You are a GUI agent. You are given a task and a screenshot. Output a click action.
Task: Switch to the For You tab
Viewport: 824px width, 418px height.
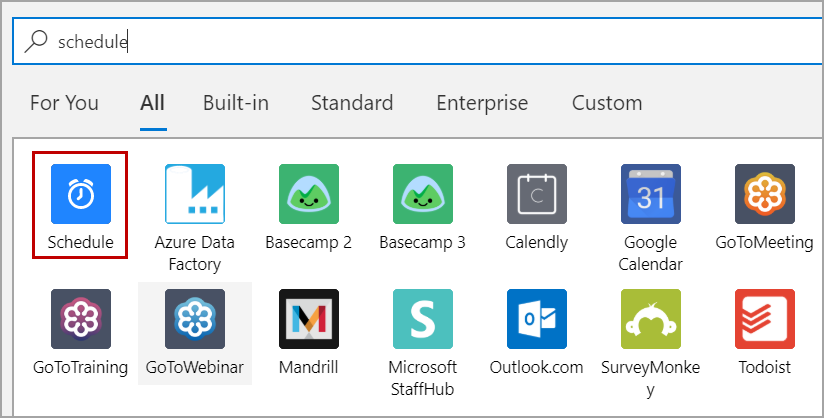pyautogui.click(x=64, y=103)
